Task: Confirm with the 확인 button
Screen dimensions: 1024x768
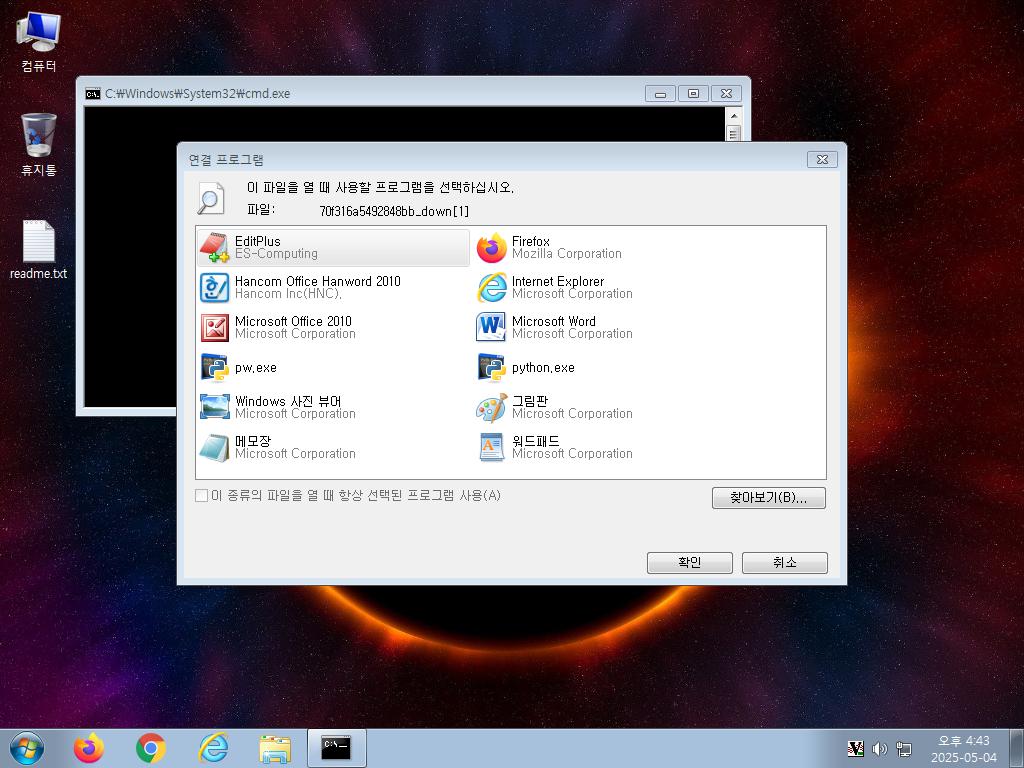Action: tap(690, 563)
